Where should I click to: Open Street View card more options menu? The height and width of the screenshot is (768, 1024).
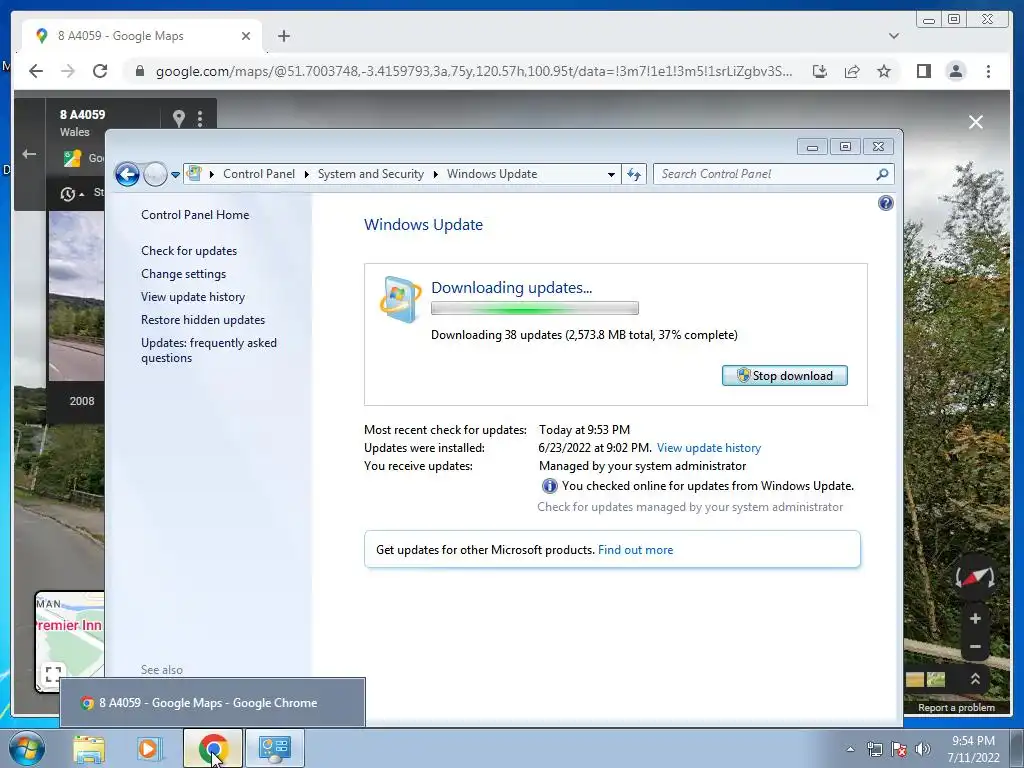click(x=200, y=118)
